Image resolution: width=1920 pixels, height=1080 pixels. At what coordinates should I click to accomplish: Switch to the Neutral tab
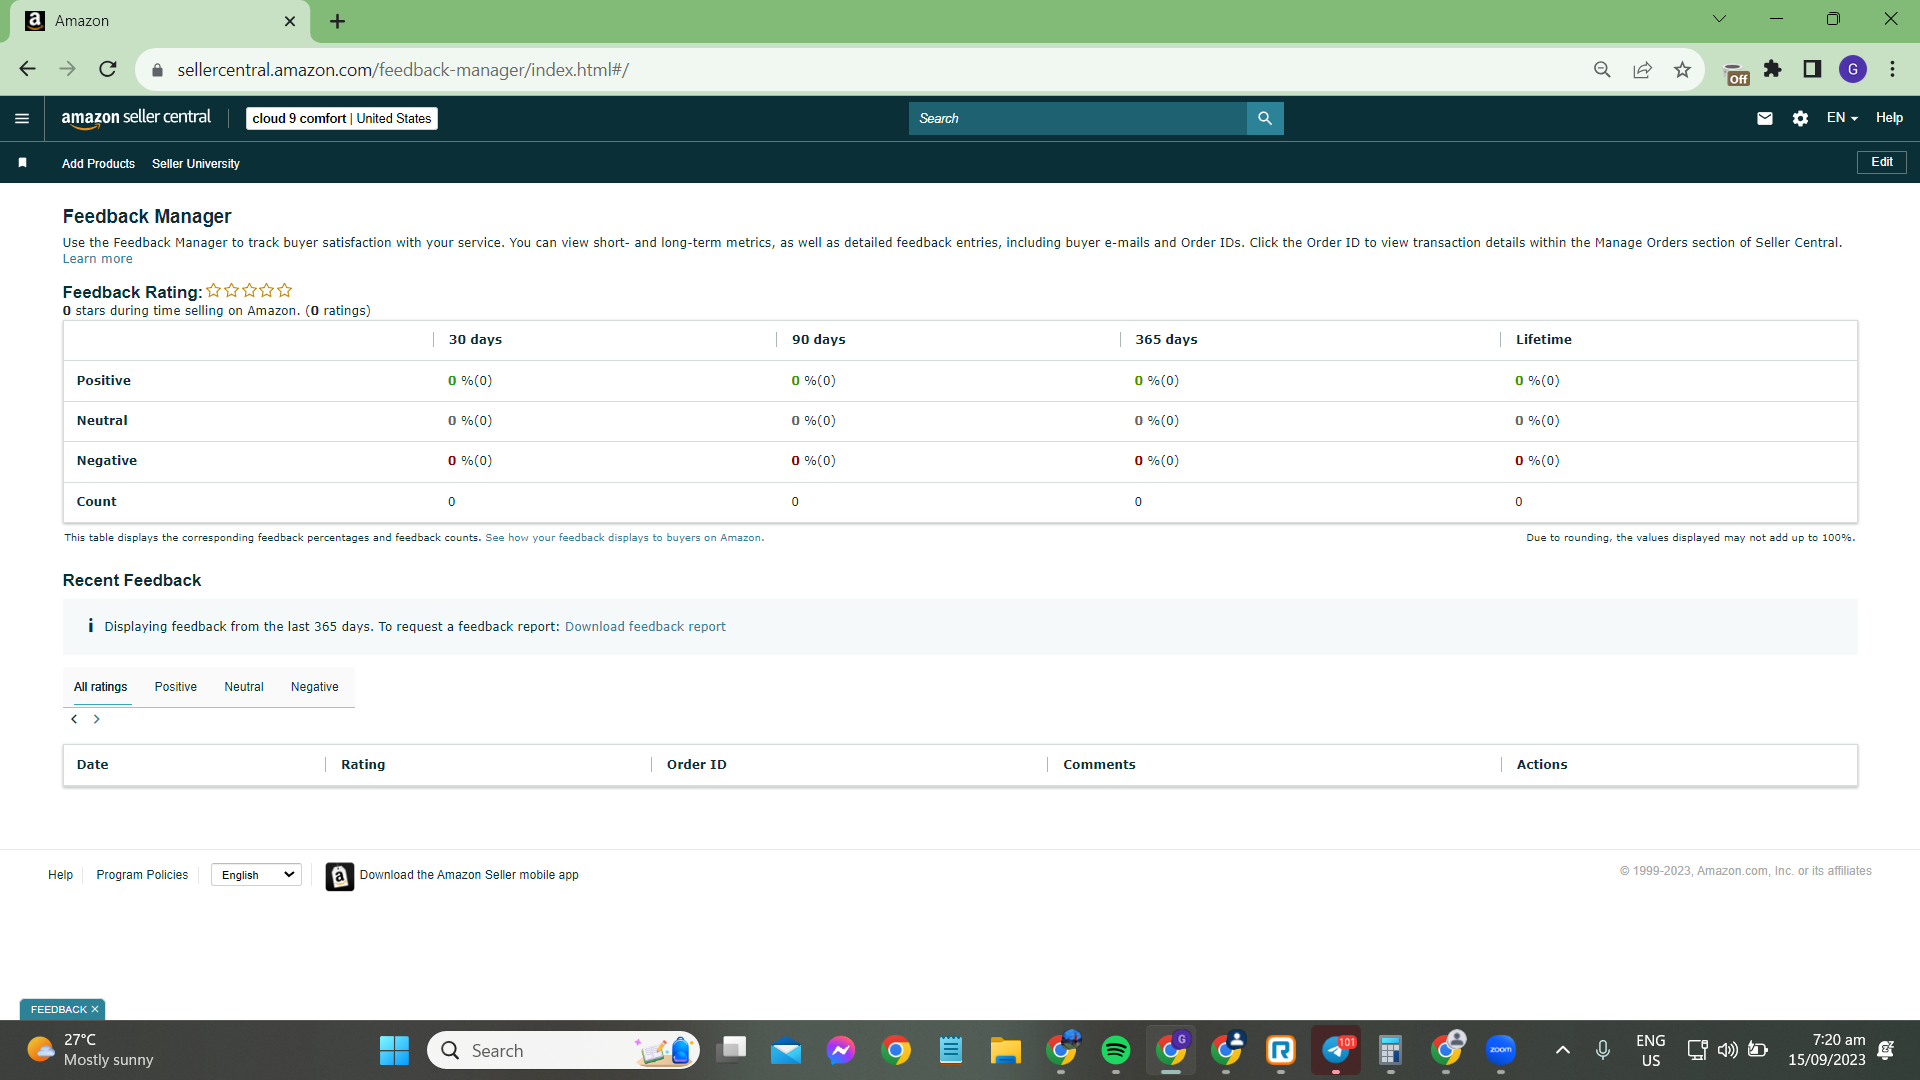244,687
